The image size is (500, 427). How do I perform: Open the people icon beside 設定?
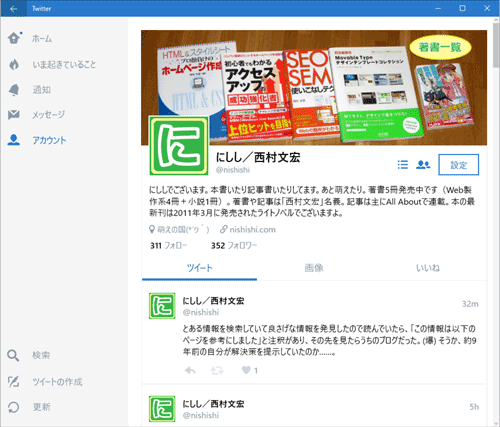423,164
